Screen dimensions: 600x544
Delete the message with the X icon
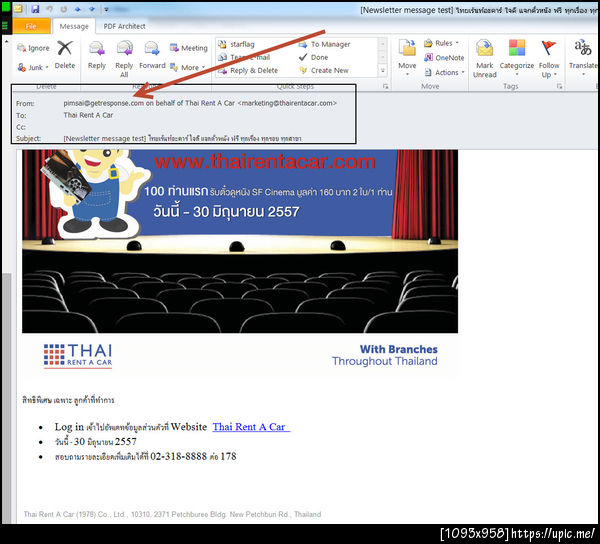tap(65, 55)
